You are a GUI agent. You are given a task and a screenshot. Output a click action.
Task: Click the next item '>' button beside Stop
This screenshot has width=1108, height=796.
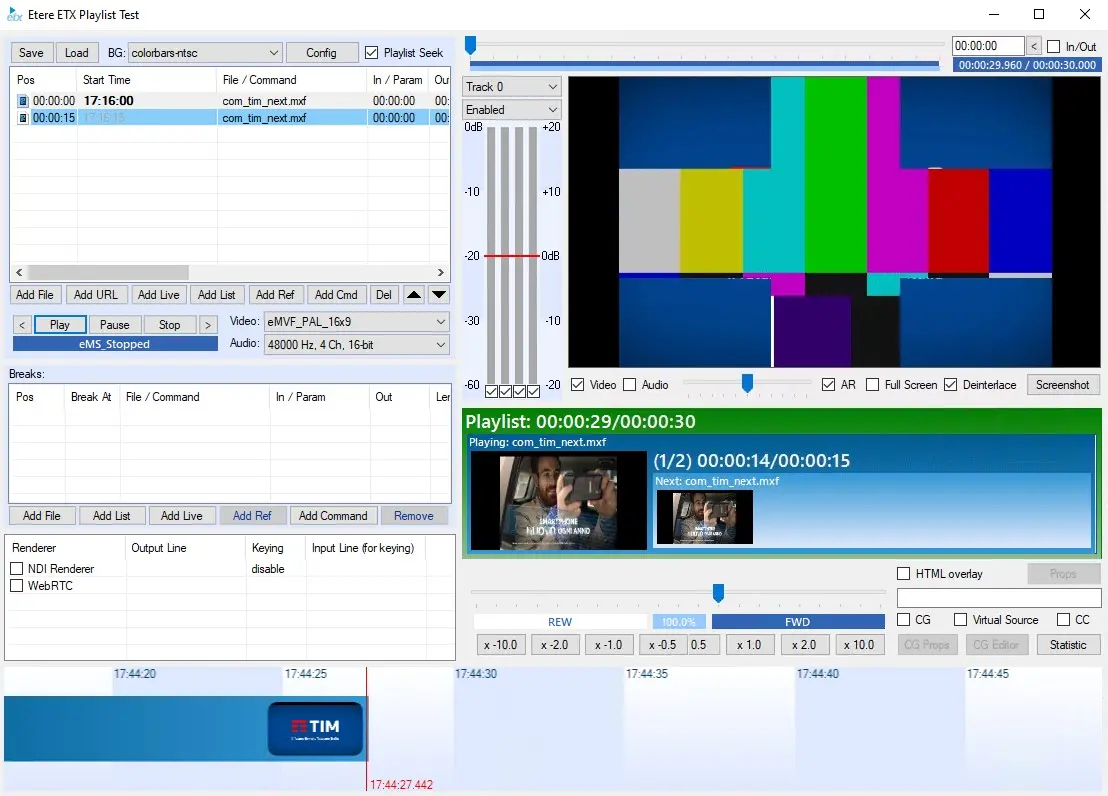point(208,325)
